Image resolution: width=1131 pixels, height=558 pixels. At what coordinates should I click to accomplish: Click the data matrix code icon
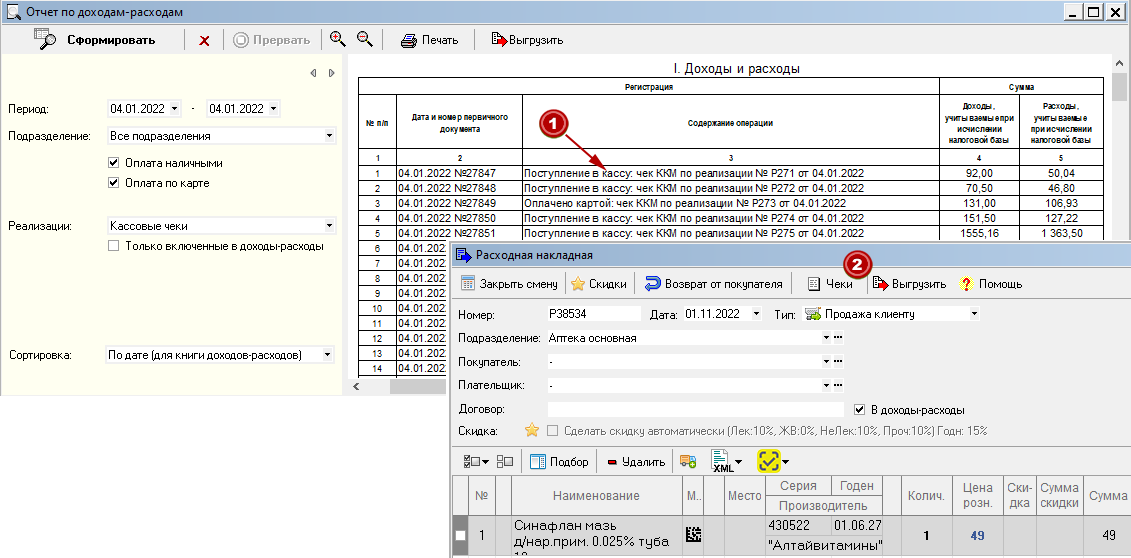[693, 535]
